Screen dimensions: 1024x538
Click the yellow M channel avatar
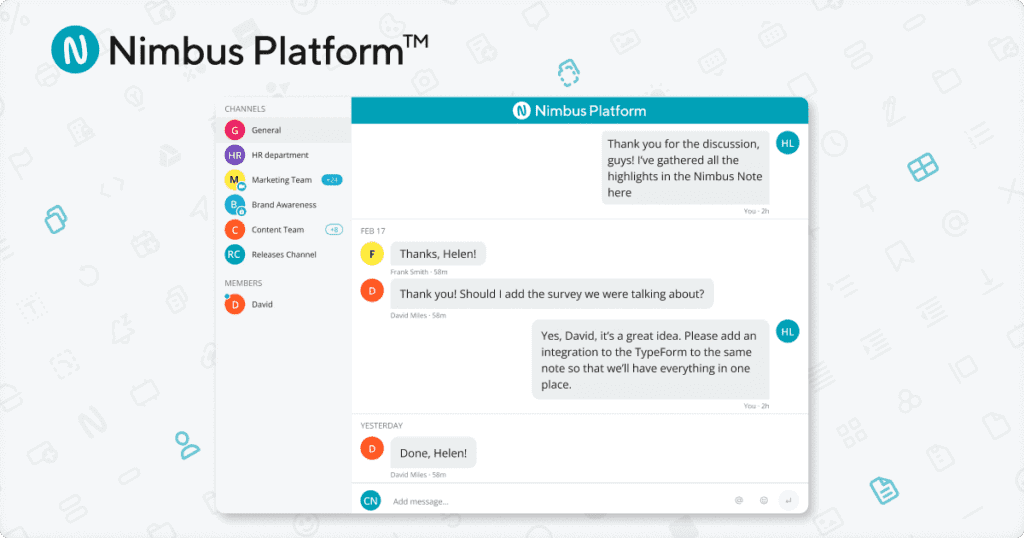pyautogui.click(x=234, y=180)
